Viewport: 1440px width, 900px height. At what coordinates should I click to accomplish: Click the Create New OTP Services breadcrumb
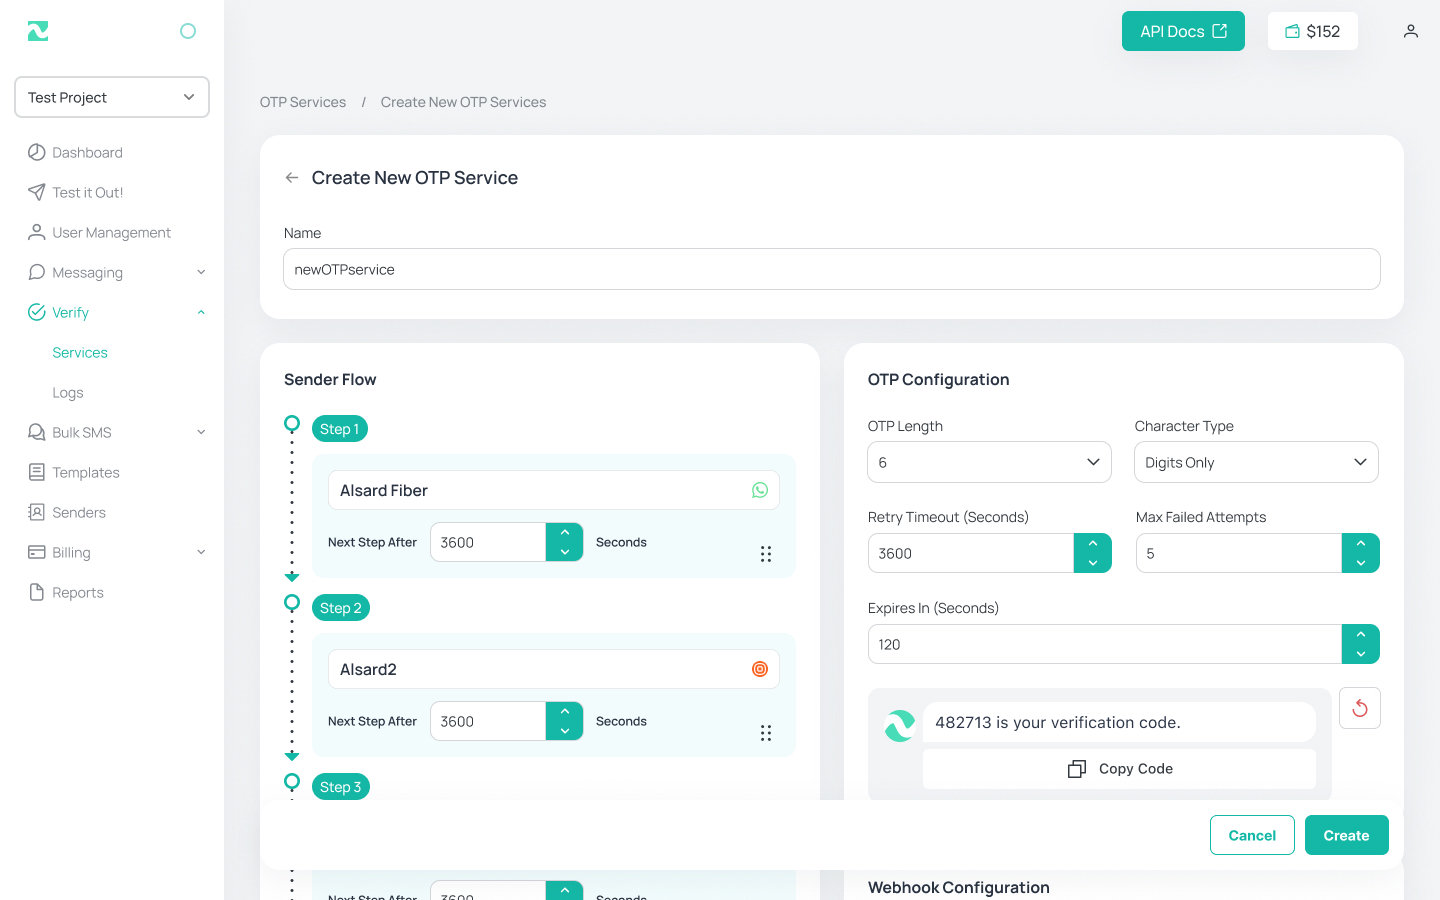point(463,102)
